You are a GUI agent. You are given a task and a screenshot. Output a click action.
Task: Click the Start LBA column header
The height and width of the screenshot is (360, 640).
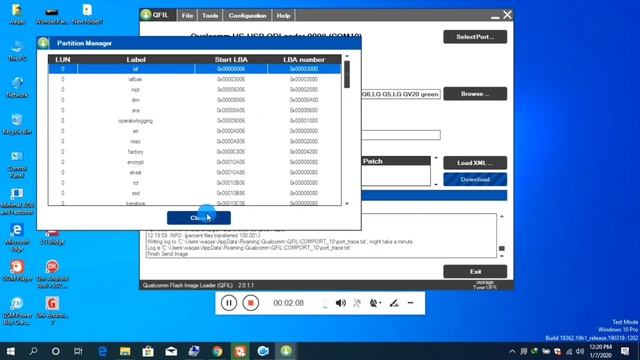tap(231, 60)
